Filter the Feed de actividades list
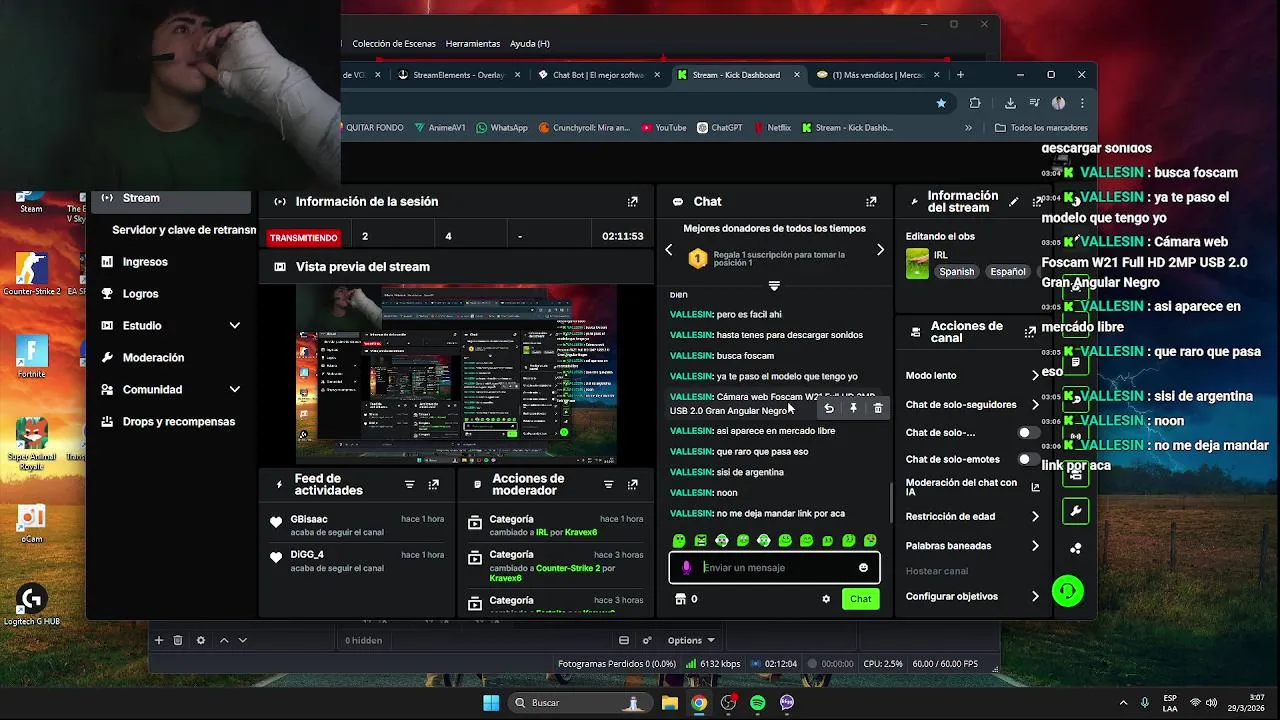1280x720 pixels. [x=409, y=484]
